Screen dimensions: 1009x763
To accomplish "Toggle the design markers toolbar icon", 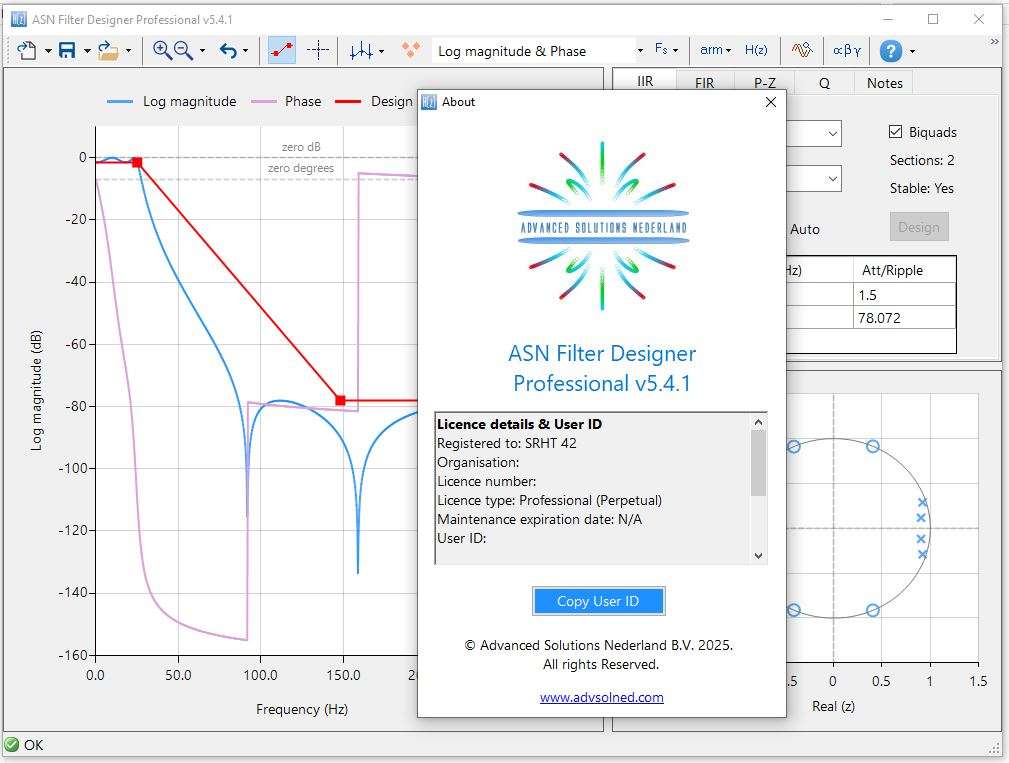I will (x=282, y=50).
